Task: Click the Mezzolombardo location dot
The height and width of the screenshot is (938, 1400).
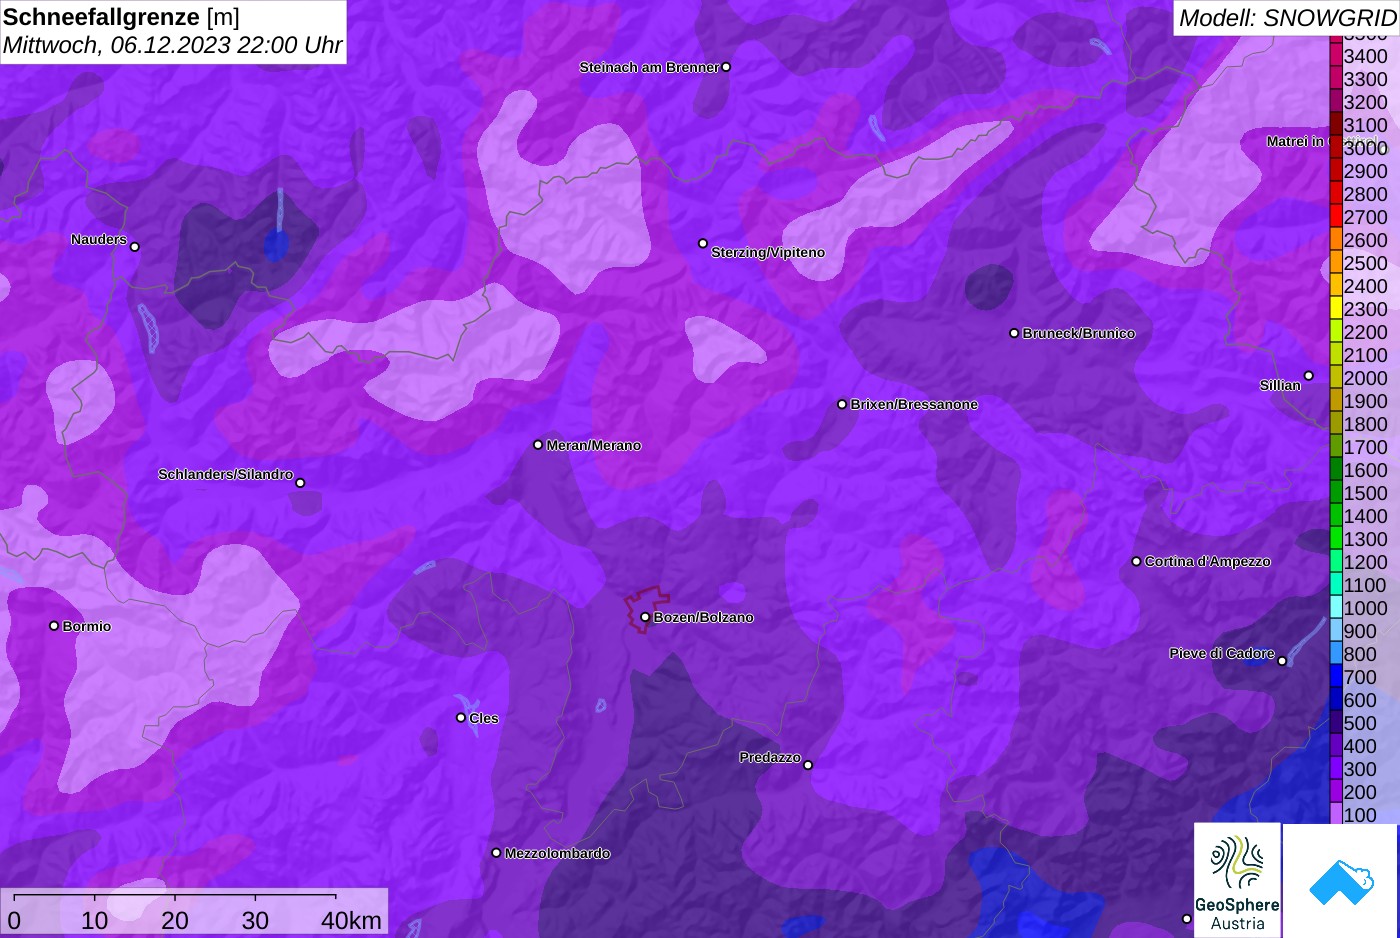Action: 496,853
